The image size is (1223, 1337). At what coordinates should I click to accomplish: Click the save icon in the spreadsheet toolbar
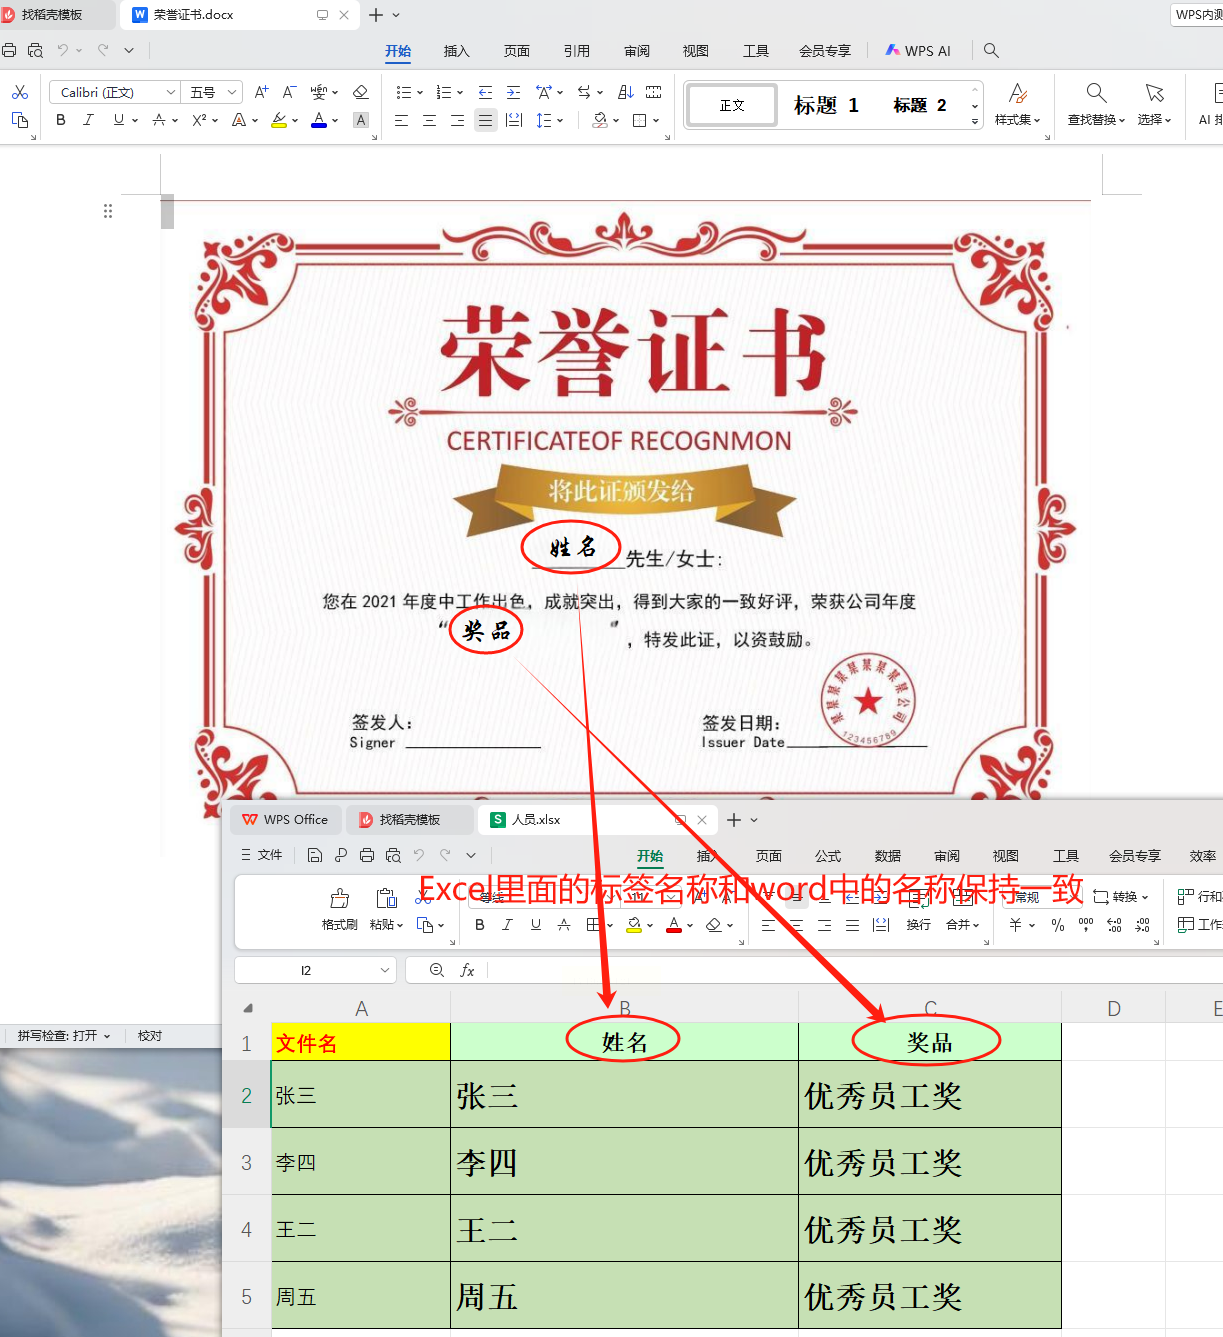(x=314, y=855)
